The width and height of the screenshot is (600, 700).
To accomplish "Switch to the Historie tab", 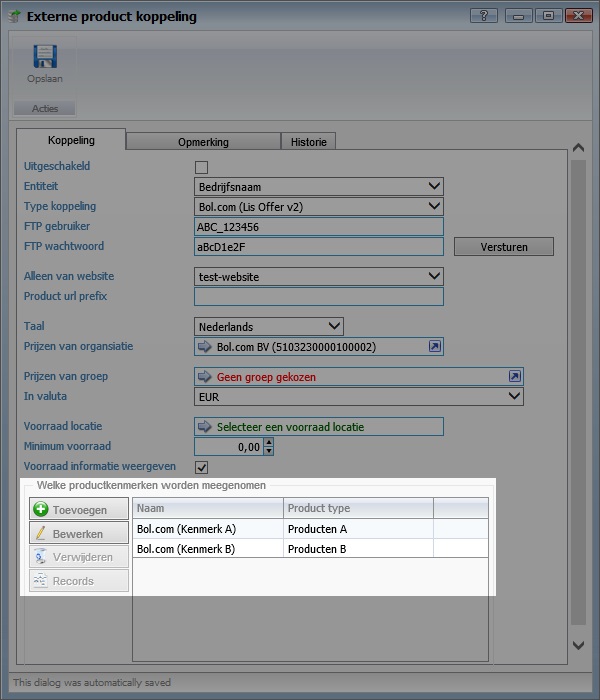I will 308,142.
